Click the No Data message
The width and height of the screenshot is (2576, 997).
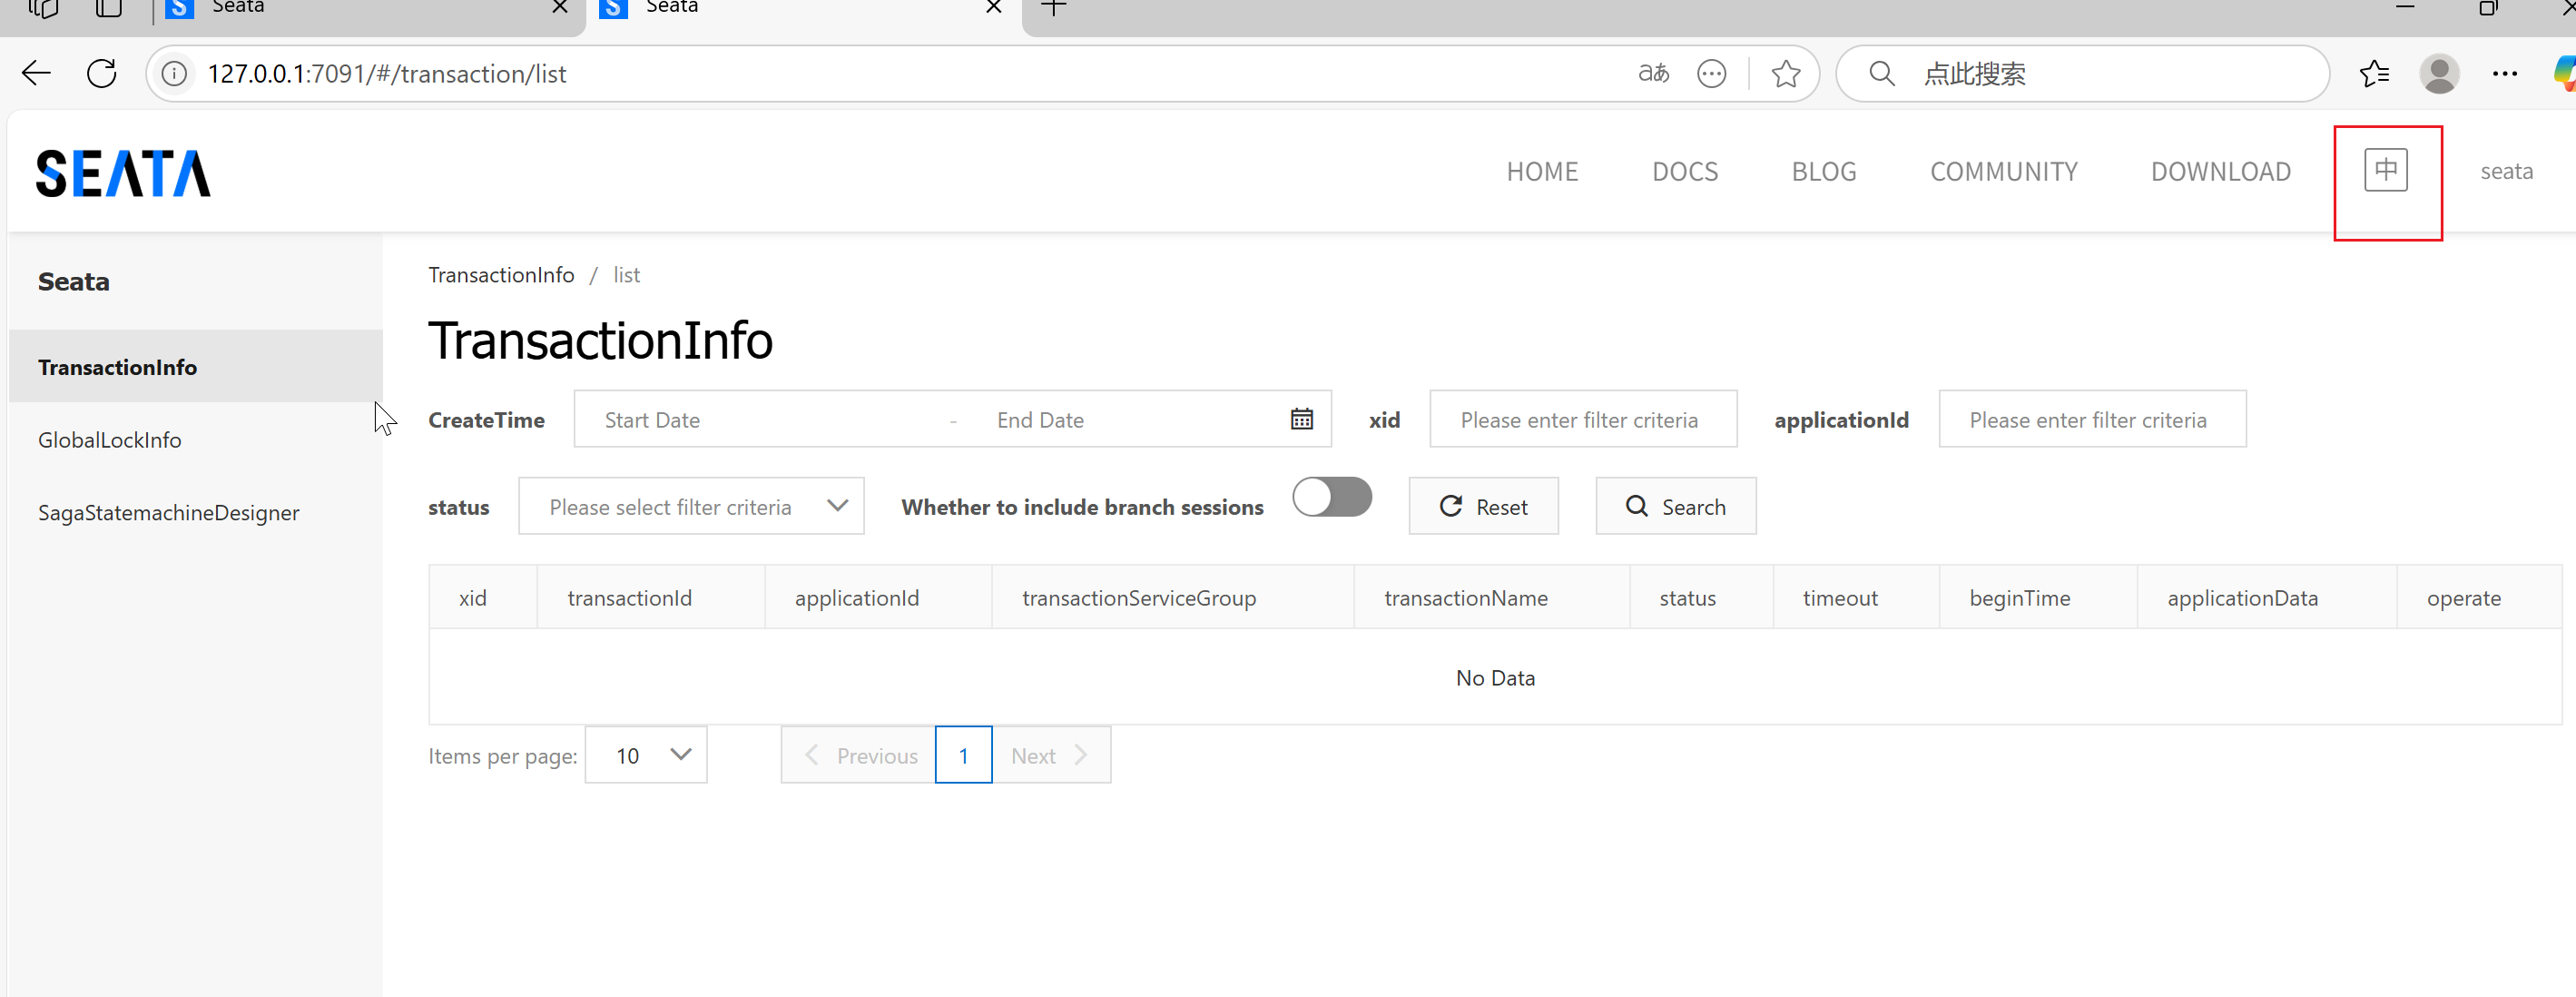[1495, 677]
